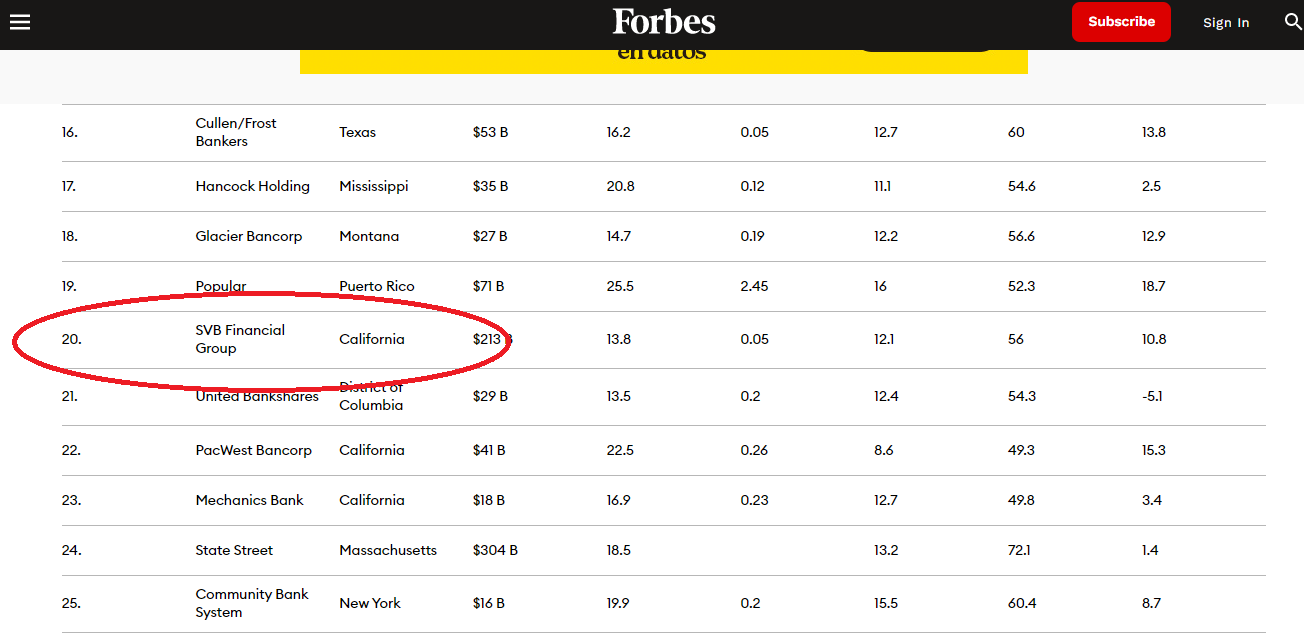
Task: Select the Puerto Rico location cell
Action: pos(377,286)
